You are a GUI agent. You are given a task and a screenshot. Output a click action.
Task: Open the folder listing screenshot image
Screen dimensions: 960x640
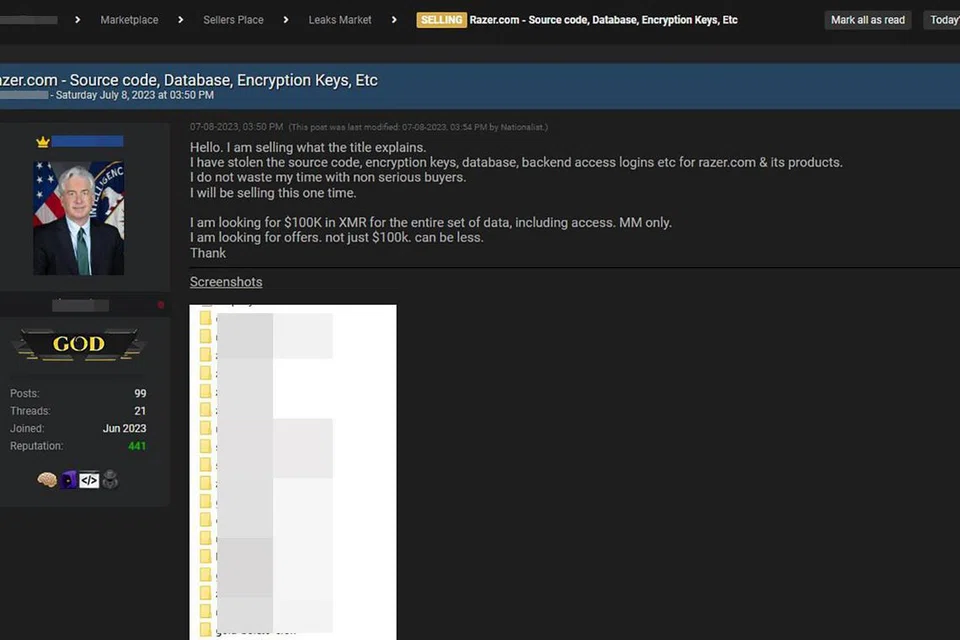[293, 470]
